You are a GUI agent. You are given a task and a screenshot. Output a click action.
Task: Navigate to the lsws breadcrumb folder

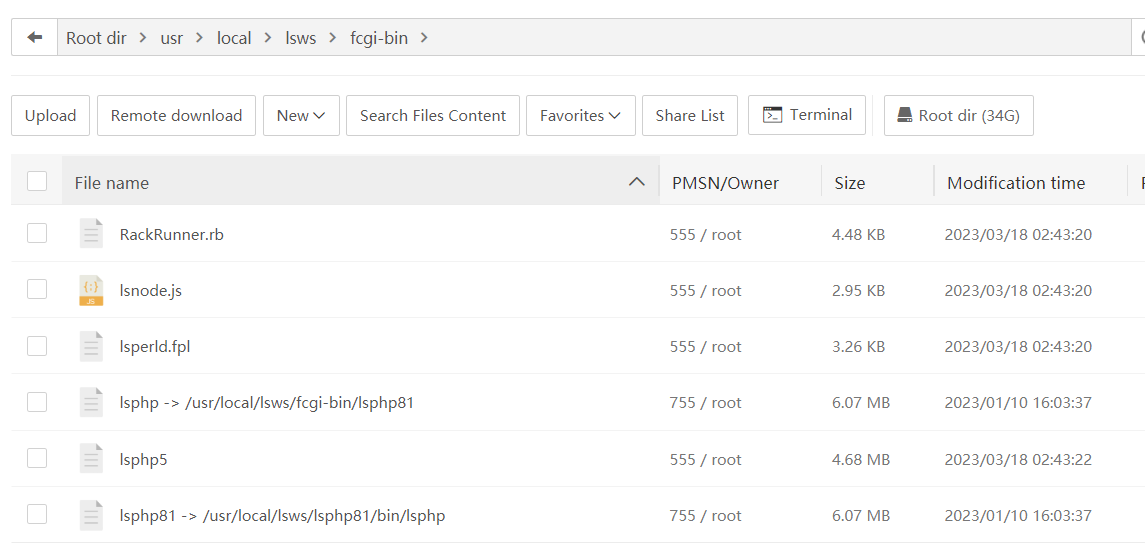pos(300,38)
